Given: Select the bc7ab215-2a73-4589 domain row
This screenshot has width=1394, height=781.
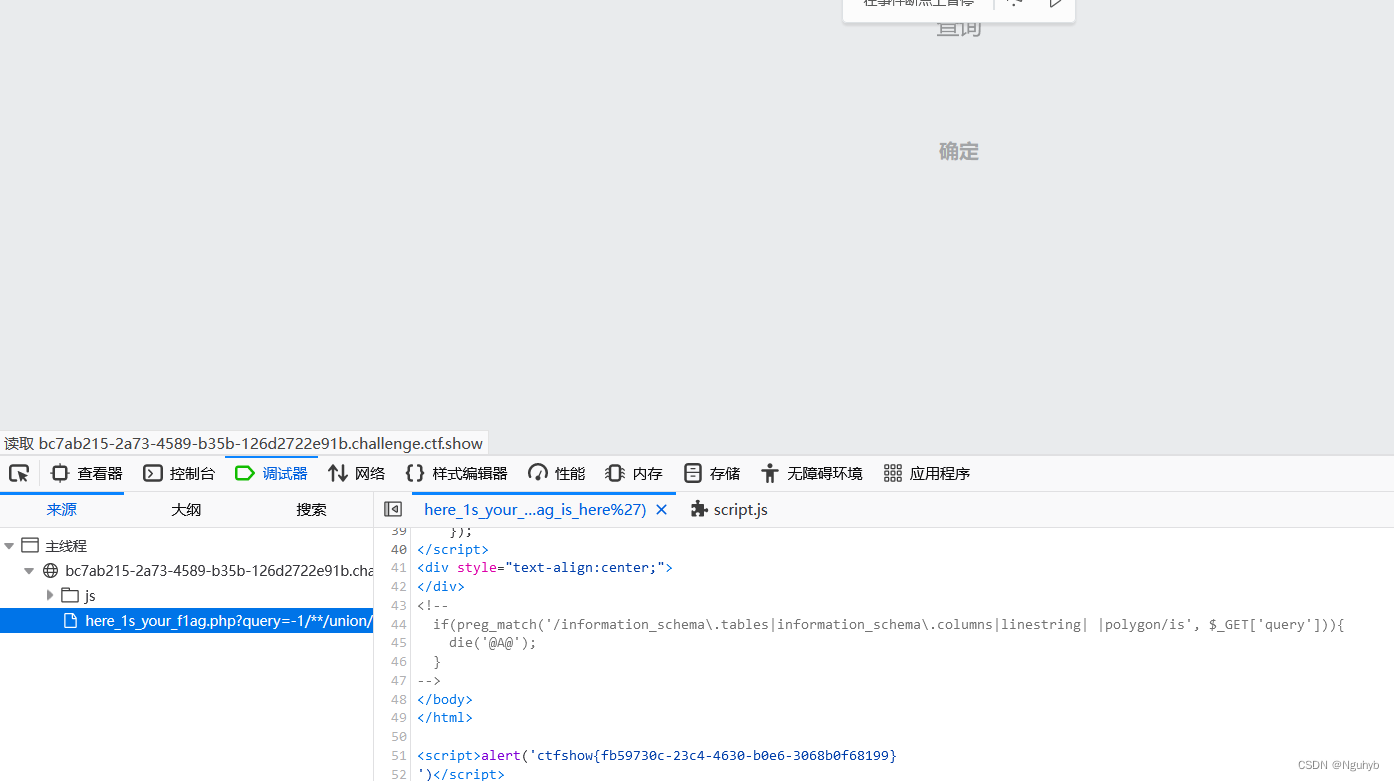Looking at the screenshot, I should click(186, 571).
